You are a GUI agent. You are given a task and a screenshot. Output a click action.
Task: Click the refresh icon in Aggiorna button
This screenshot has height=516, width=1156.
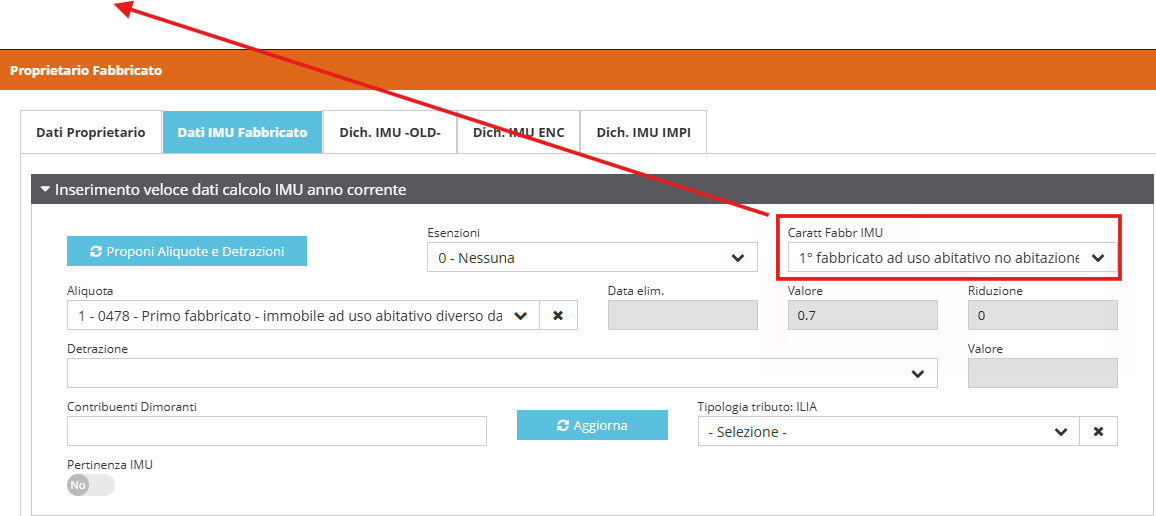click(x=563, y=426)
